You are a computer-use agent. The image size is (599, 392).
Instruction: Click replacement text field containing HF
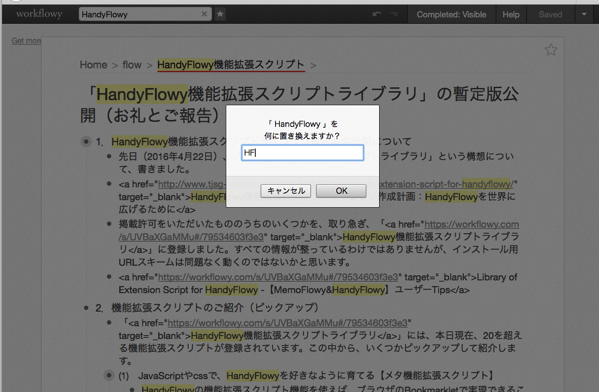click(302, 153)
